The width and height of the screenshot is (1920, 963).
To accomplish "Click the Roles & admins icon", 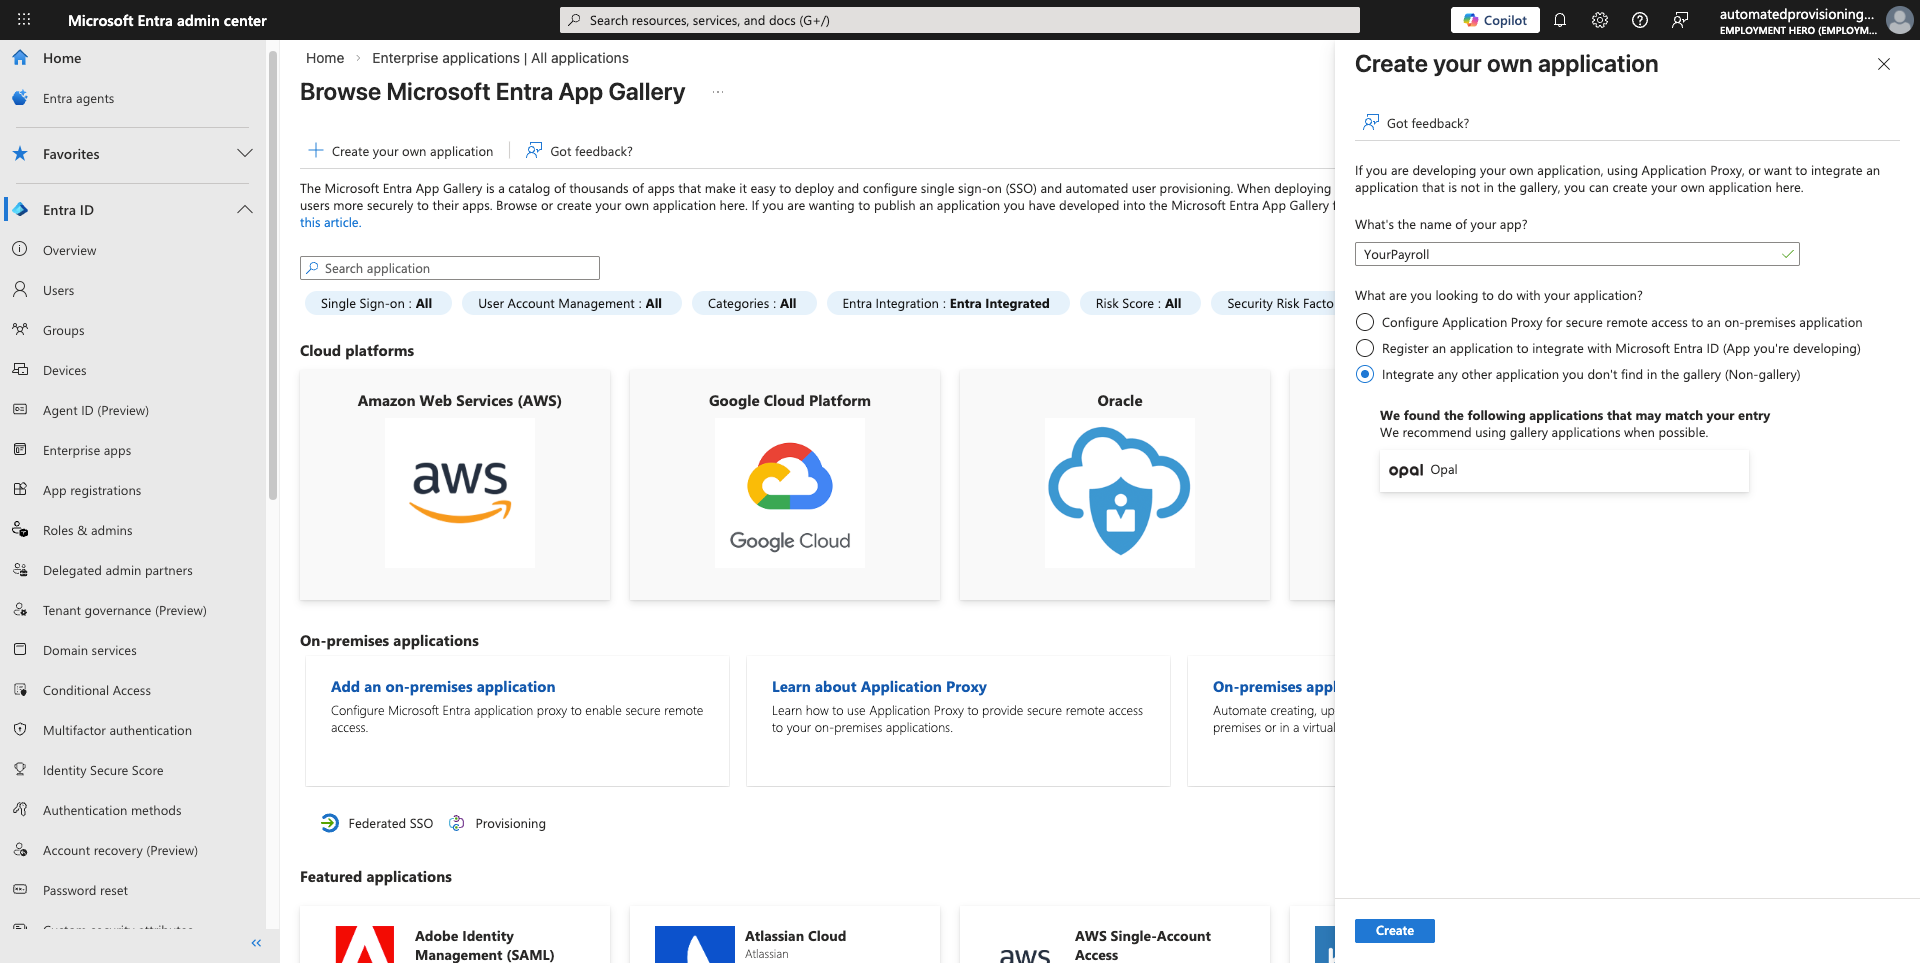I will (x=20, y=529).
